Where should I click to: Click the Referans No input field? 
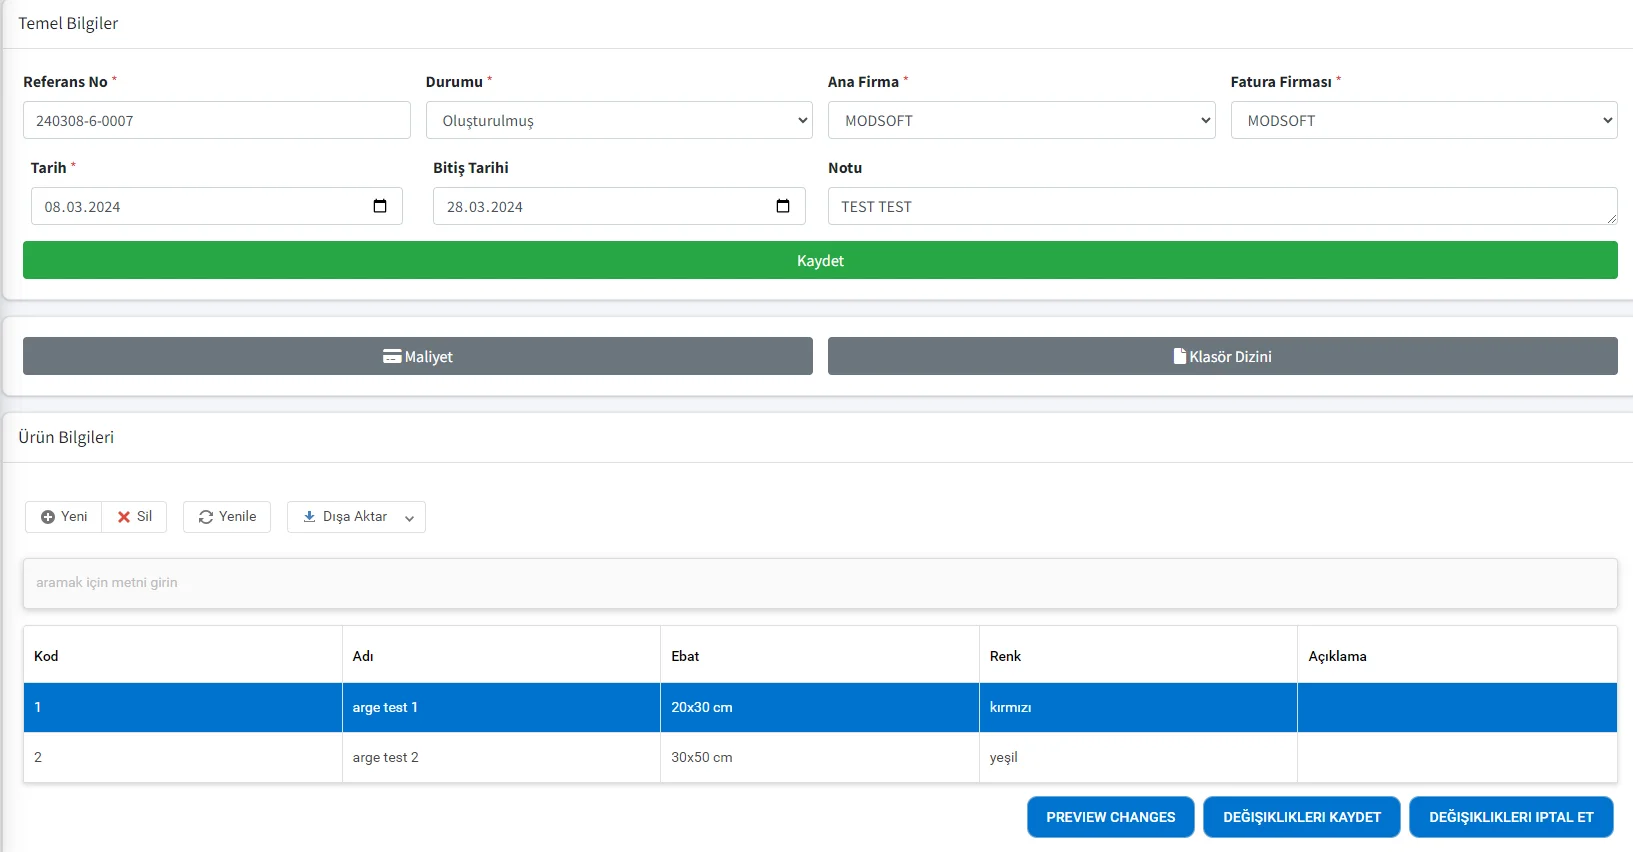217,120
